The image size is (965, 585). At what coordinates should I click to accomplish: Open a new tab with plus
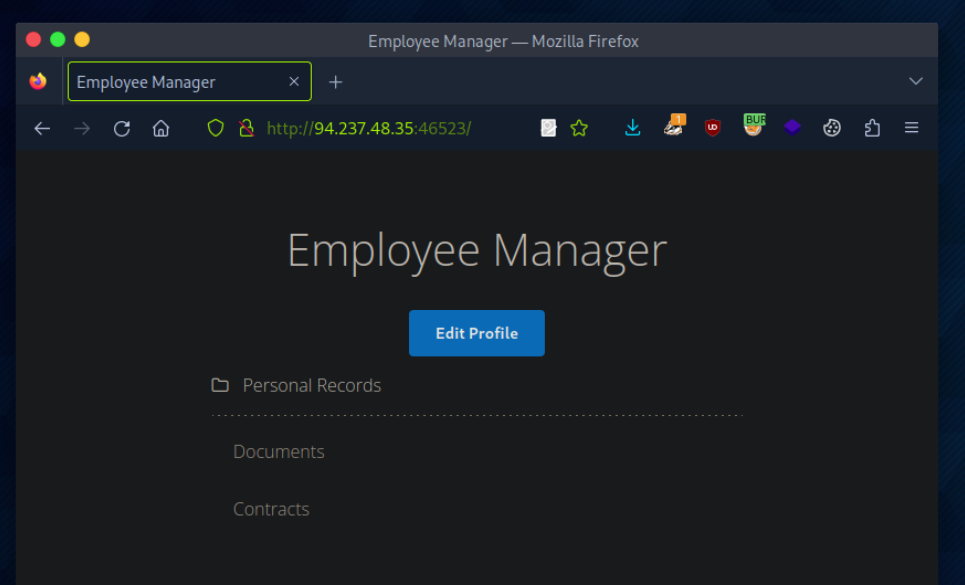click(x=336, y=82)
